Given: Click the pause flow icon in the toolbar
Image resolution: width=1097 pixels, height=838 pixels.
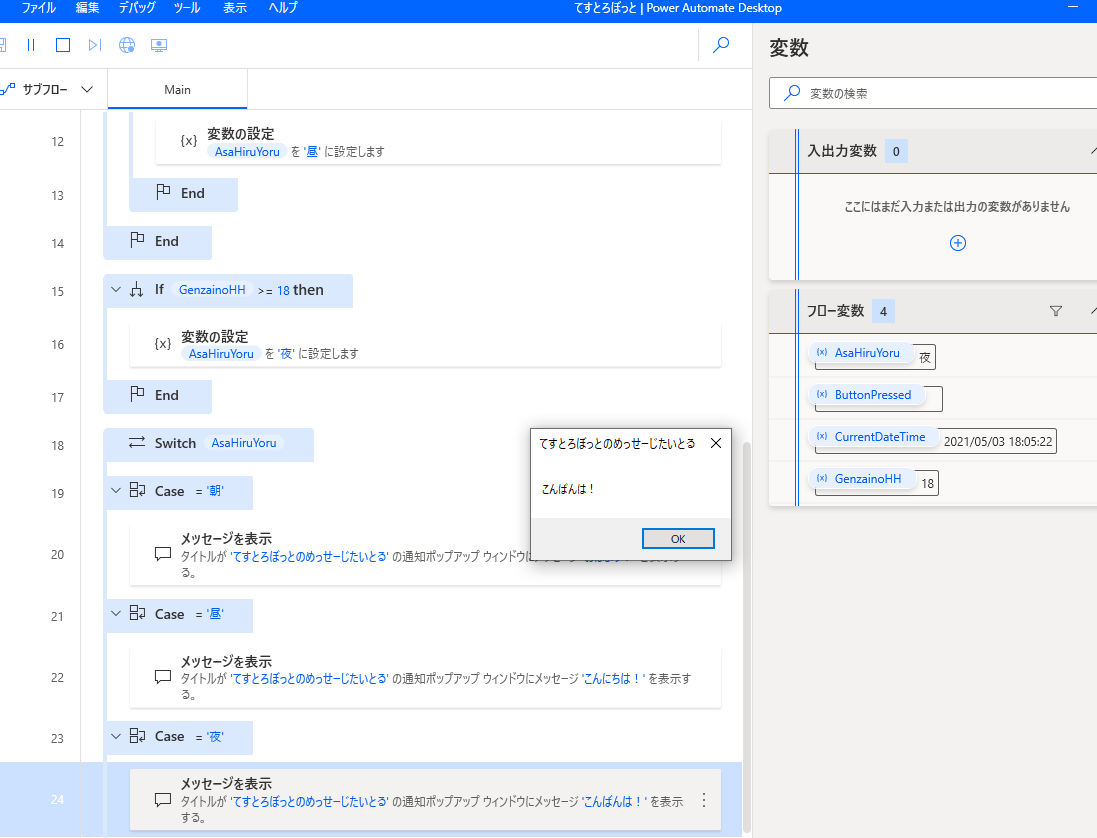Looking at the screenshot, I should tap(31, 45).
